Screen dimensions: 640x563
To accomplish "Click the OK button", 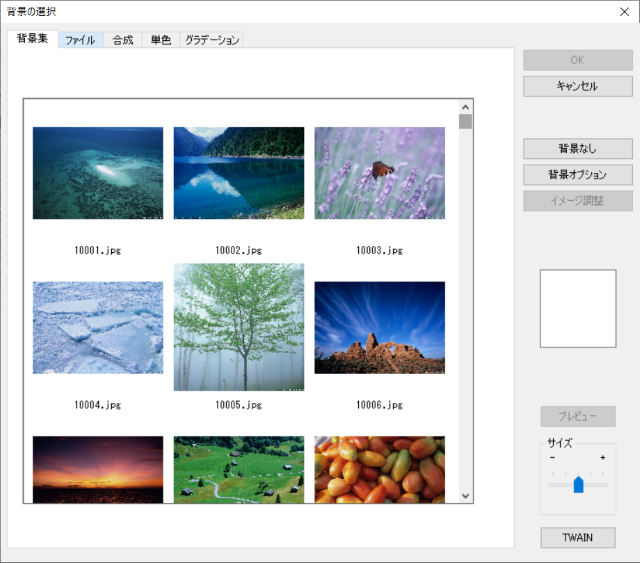I will point(578,60).
